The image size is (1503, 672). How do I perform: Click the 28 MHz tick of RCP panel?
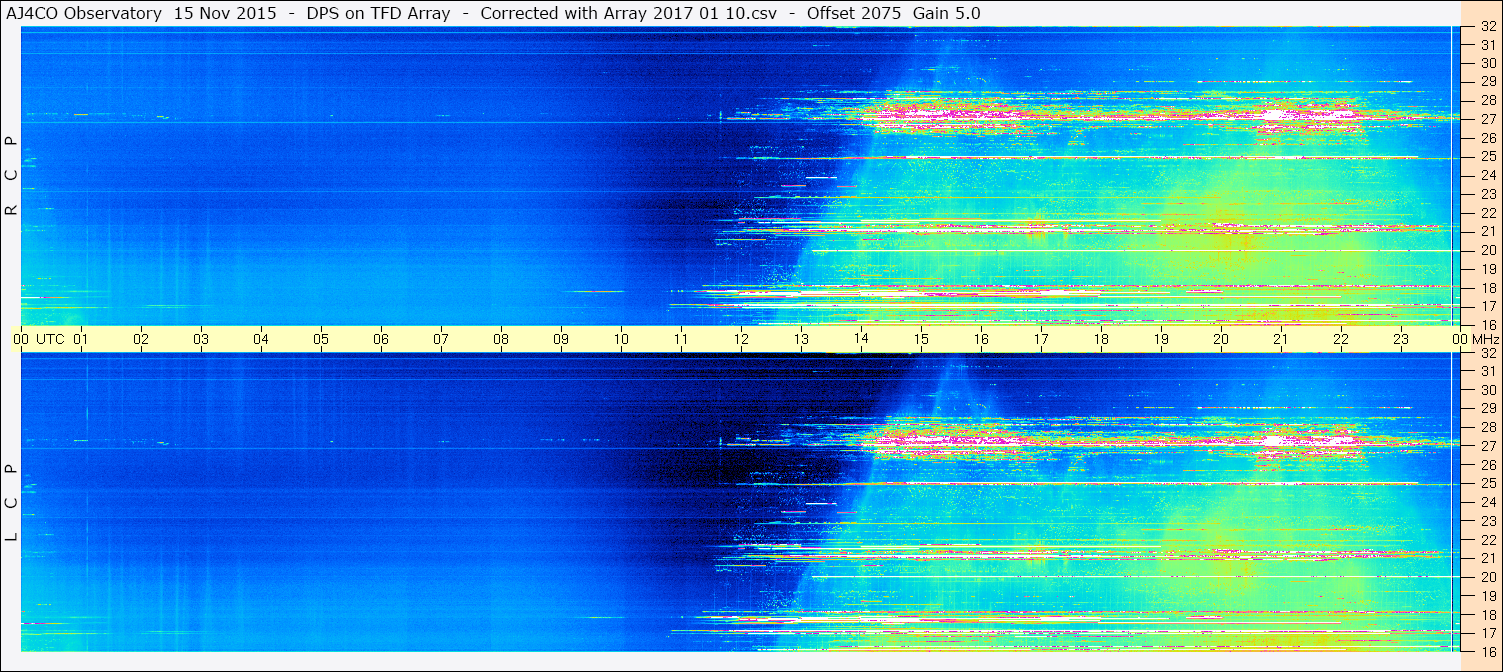(1487, 100)
